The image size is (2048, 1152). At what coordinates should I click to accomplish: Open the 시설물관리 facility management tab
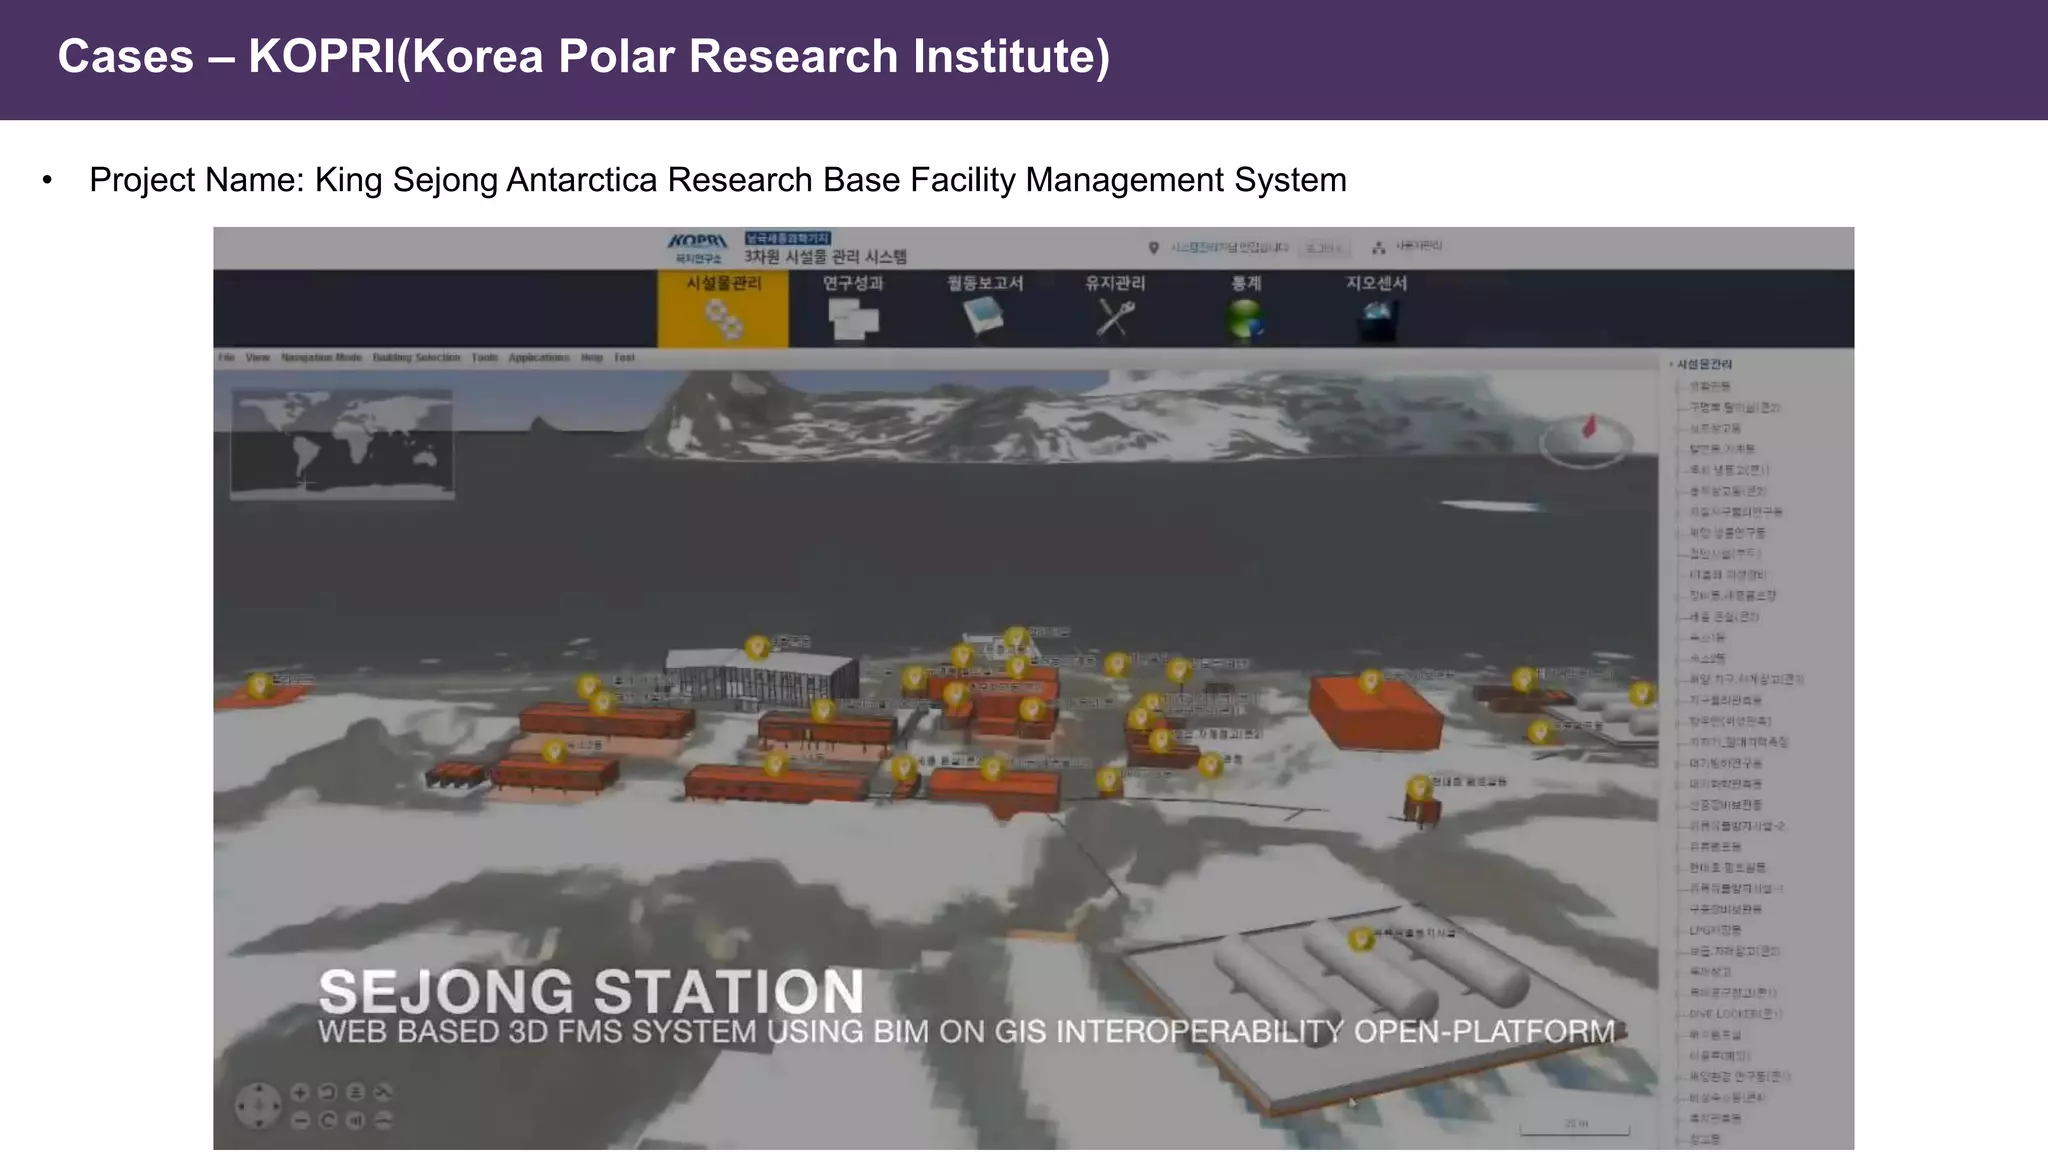pos(723,308)
